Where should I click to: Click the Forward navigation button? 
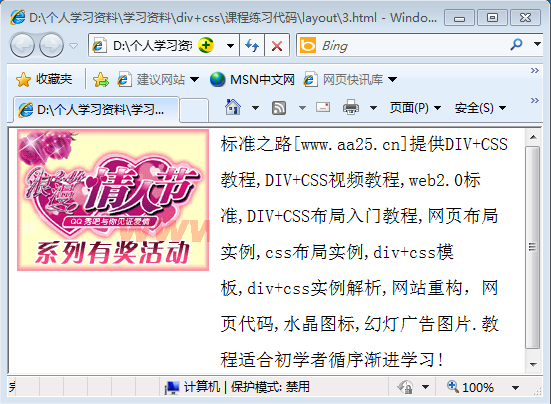coord(51,45)
